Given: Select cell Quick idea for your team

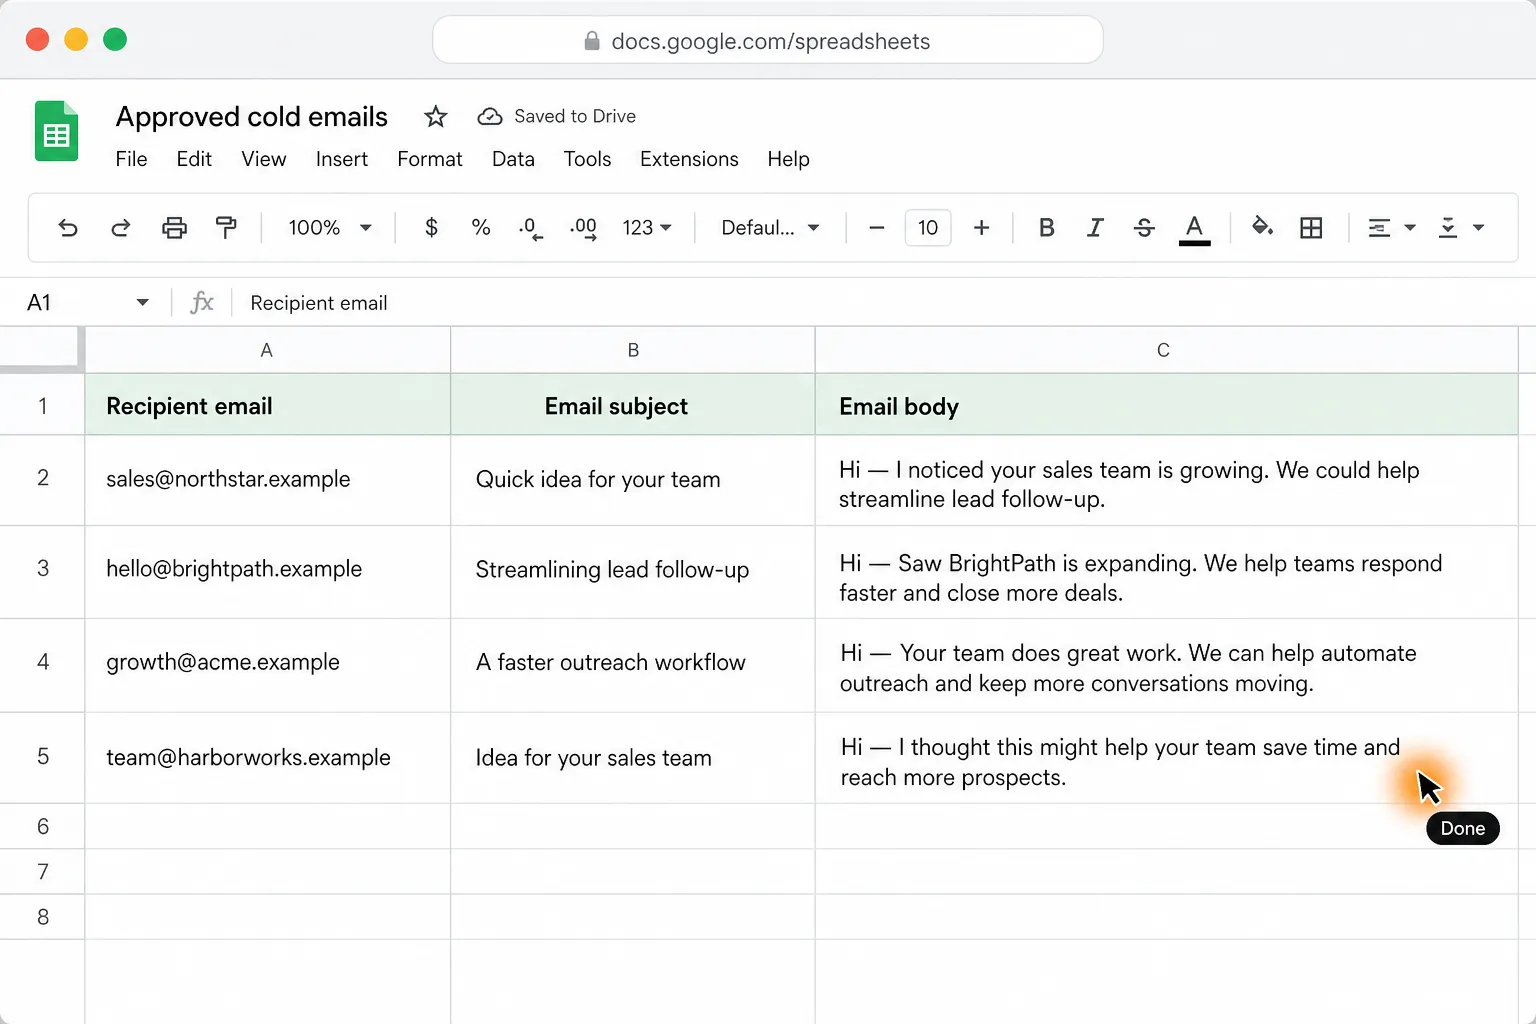Looking at the screenshot, I should 633,480.
